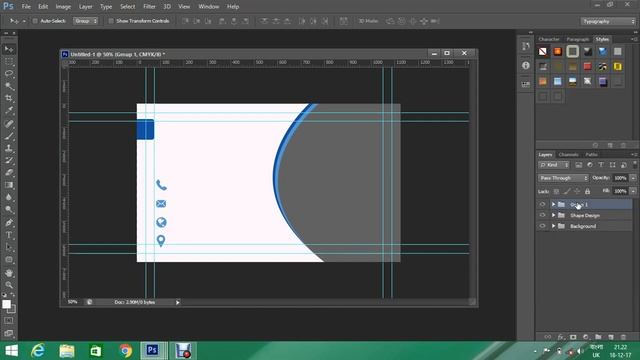Open the Info panel icon
This screenshot has width=640, height=360.
[526, 65]
